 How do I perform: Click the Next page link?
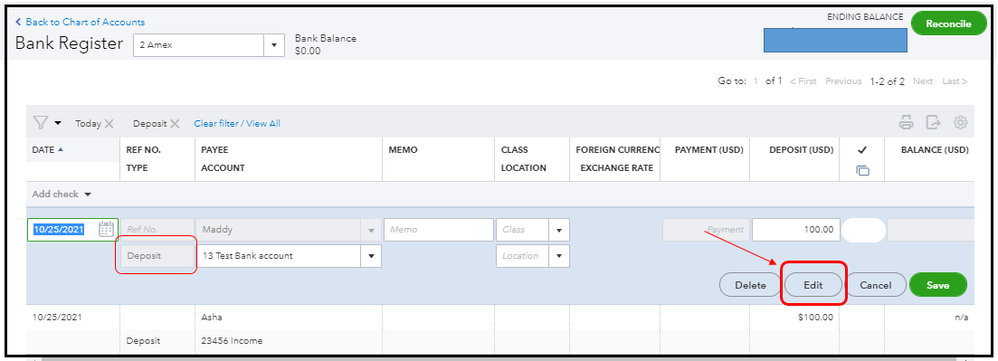tap(923, 81)
